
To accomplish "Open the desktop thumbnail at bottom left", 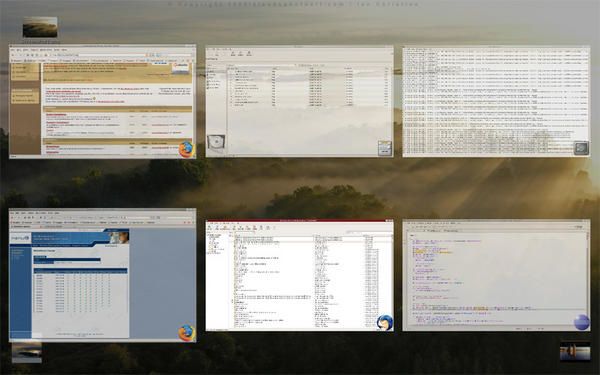I will (27, 352).
